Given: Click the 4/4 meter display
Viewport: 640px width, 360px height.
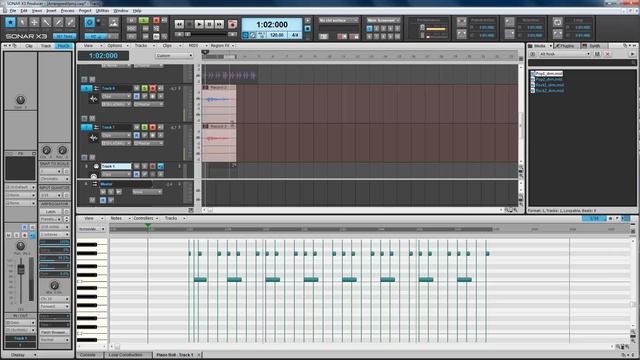Looking at the screenshot, I should click(295, 35).
